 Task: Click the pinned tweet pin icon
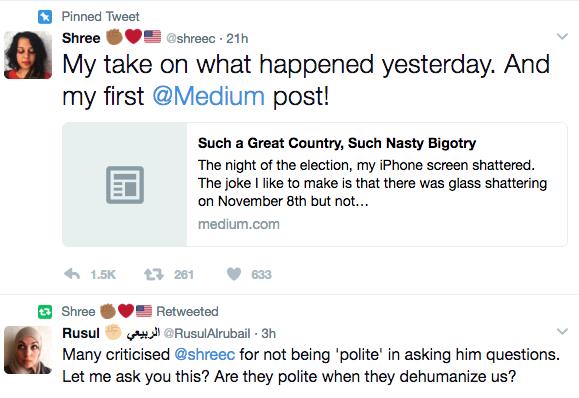(45, 17)
